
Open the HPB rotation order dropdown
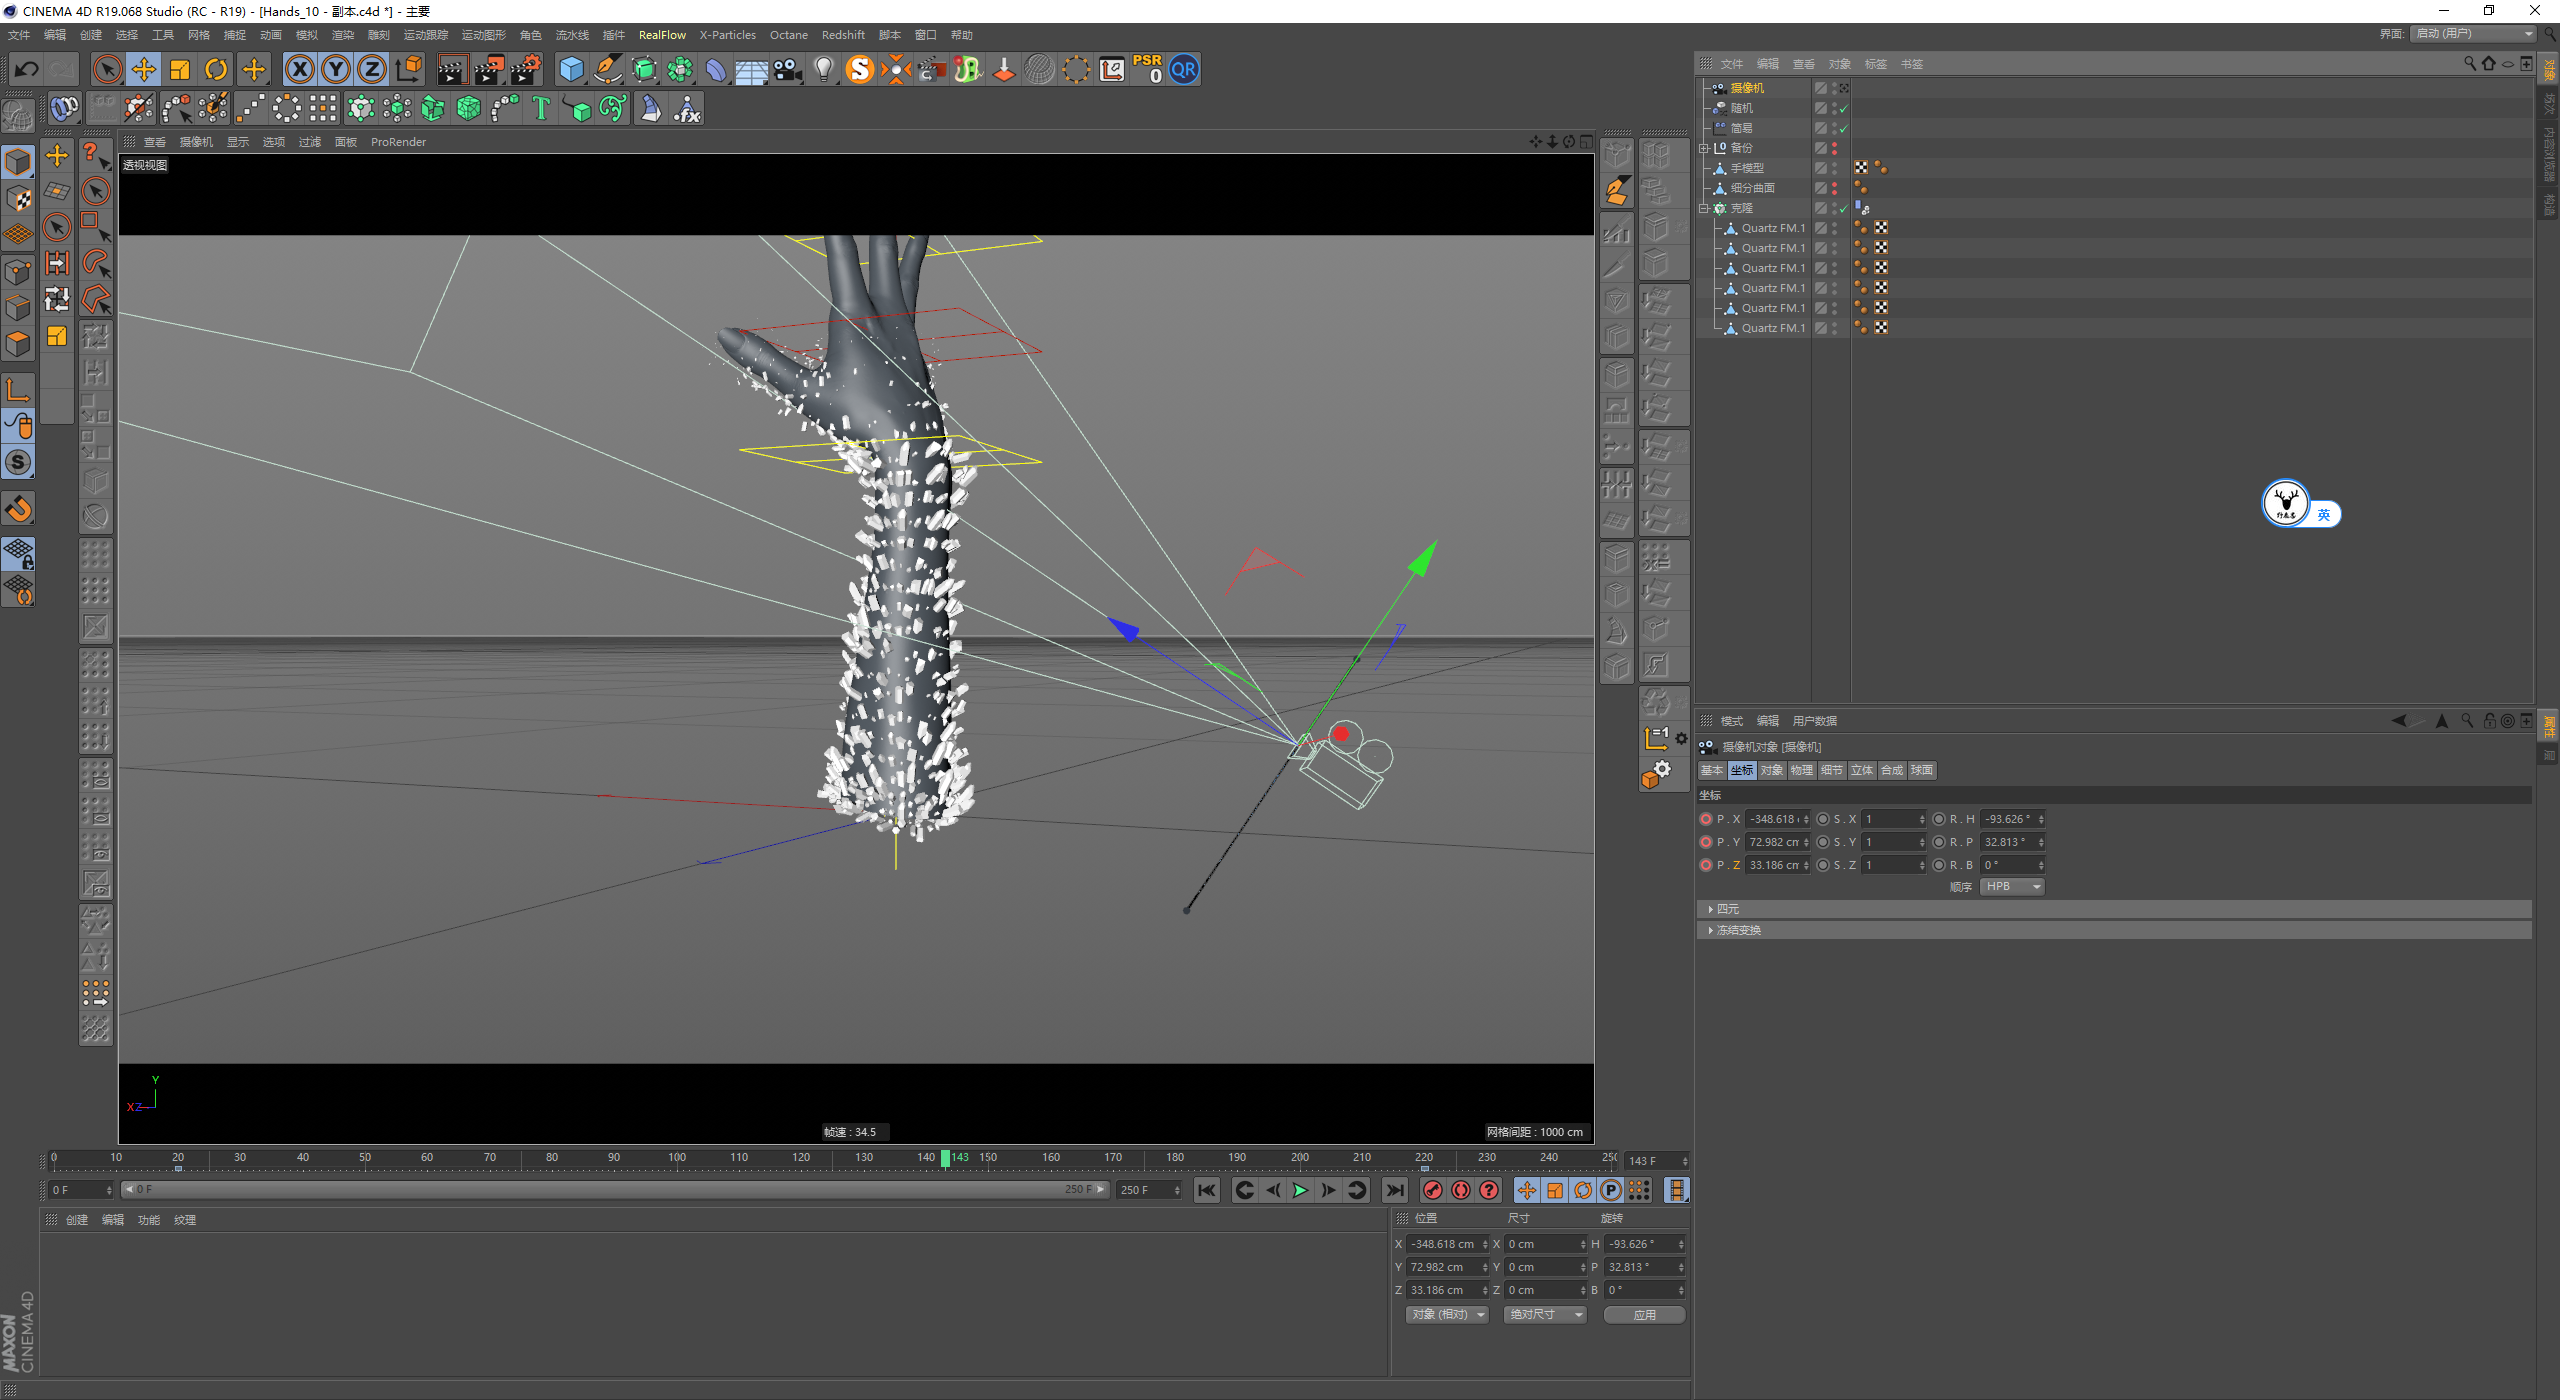point(2012,887)
